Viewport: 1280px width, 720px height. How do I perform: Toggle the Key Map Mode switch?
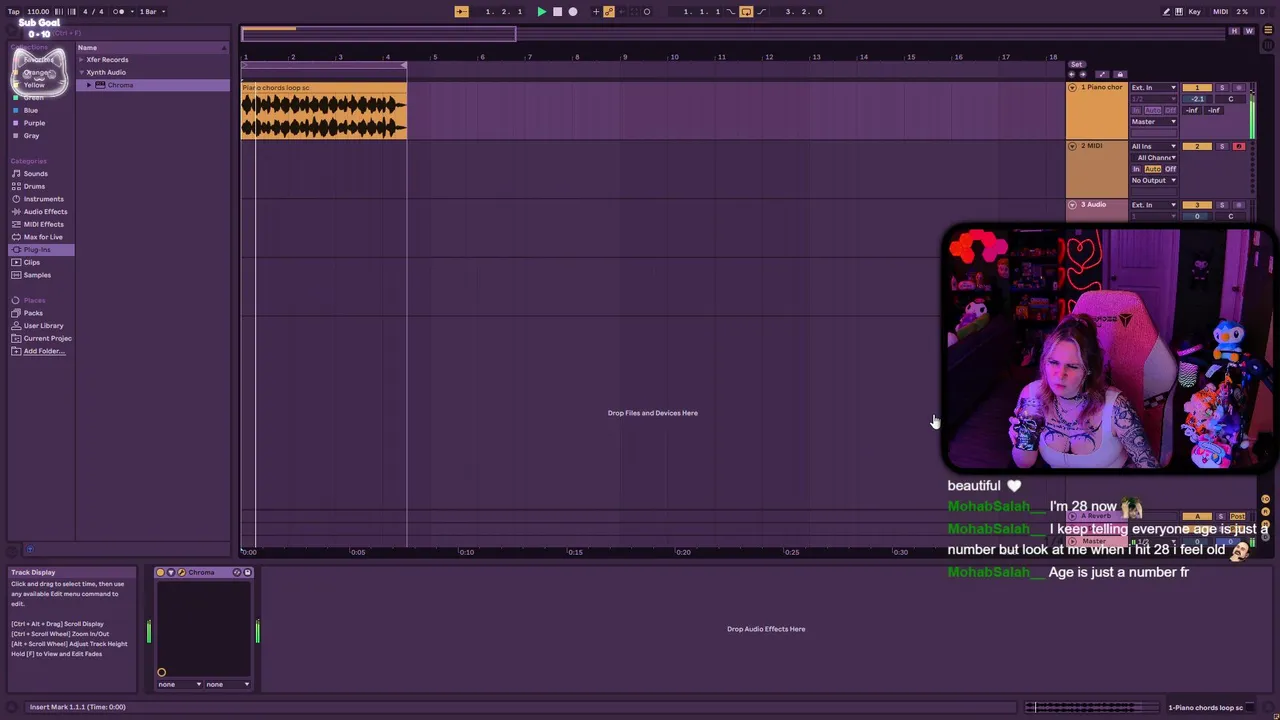click(x=1194, y=11)
